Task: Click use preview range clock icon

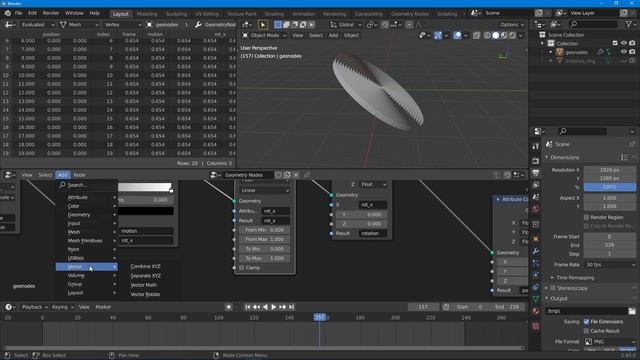Action: (x=446, y=307)
